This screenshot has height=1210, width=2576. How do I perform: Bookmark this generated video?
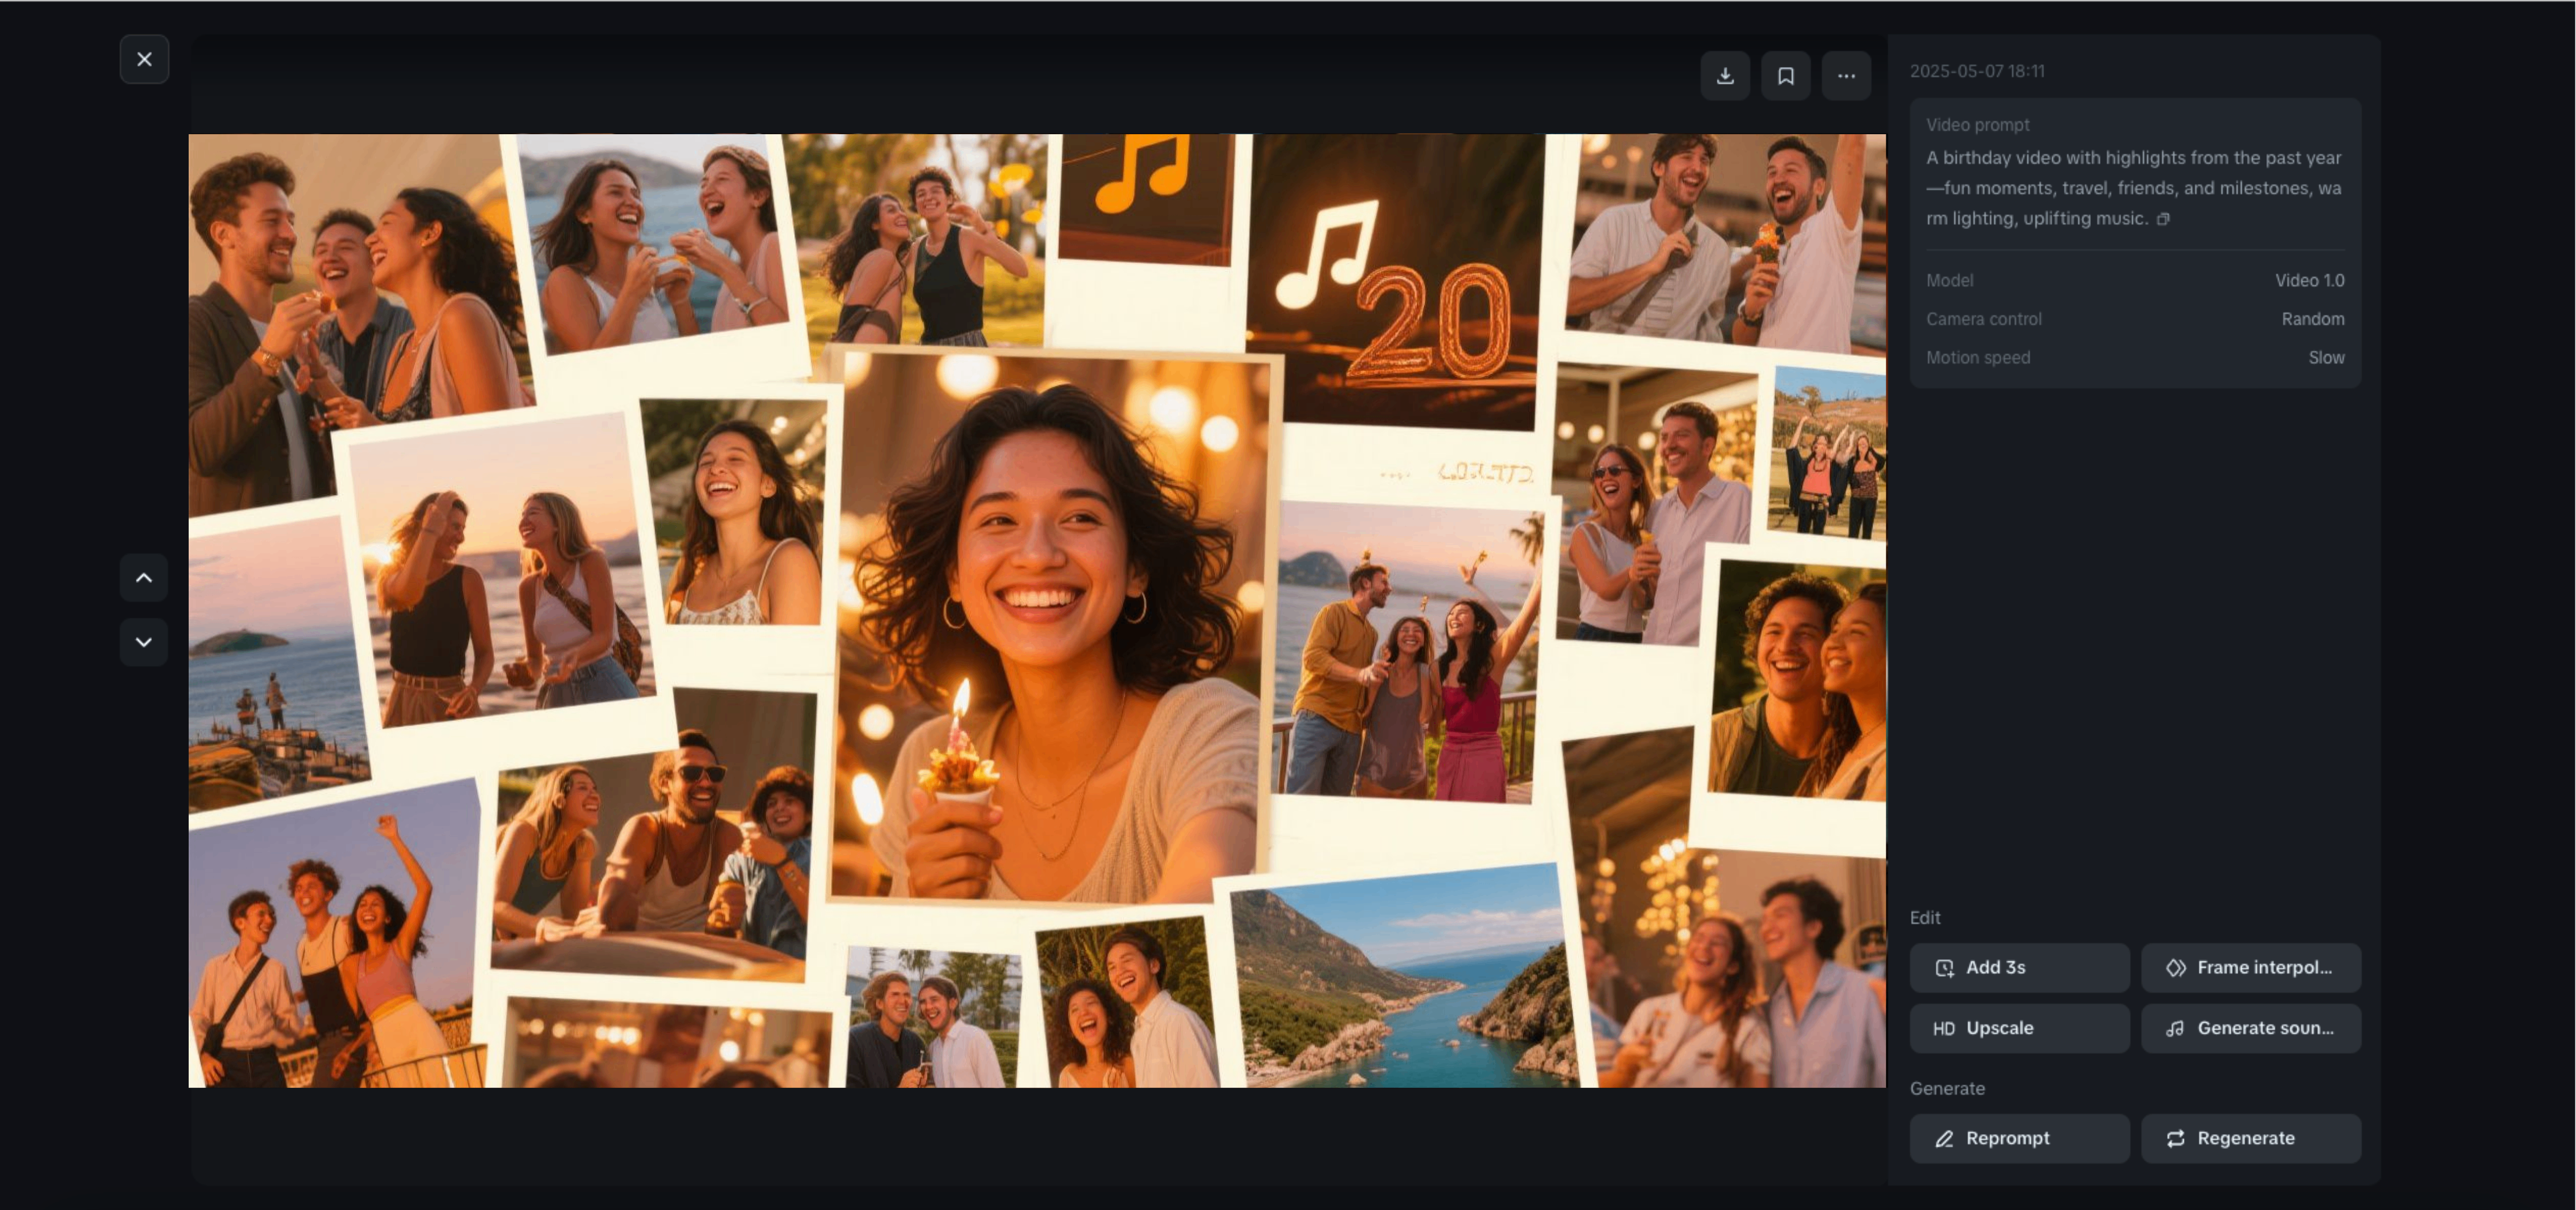[1785, 76]
